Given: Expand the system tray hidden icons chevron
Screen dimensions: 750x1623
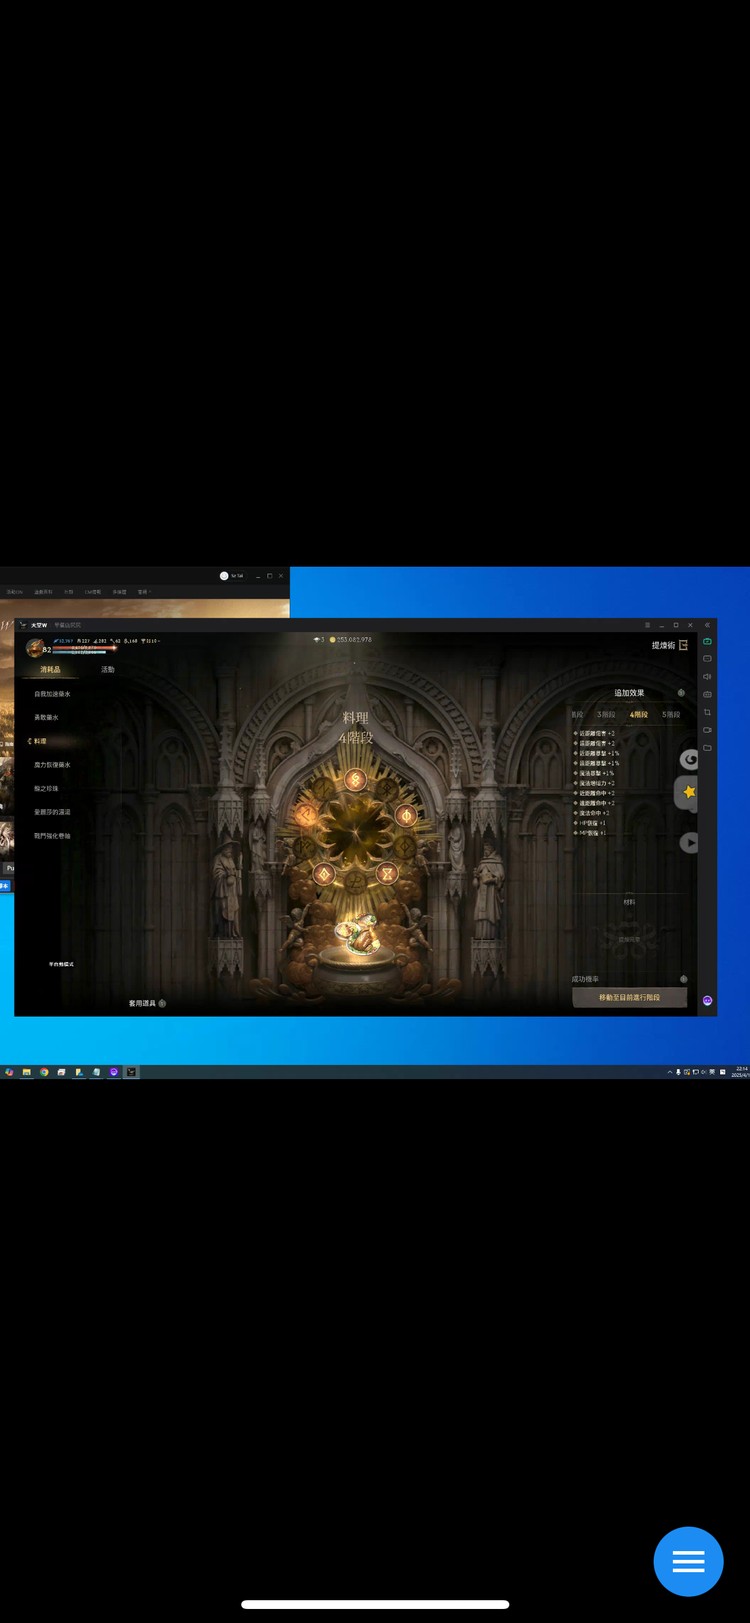Looking at the screenshot, I should click(x=670, y=1072).
